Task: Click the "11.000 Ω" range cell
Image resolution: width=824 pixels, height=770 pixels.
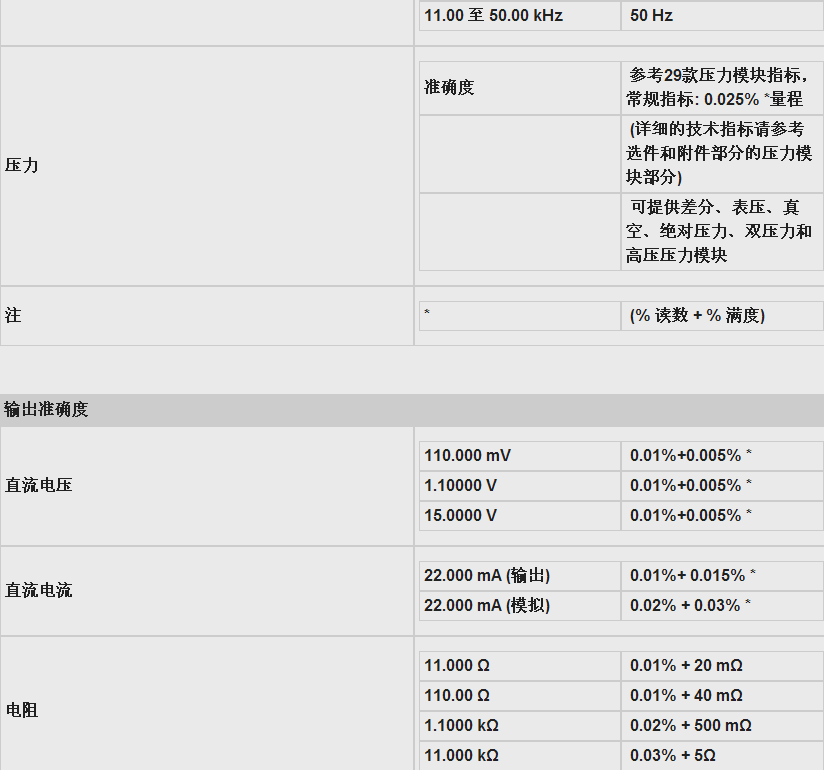Action: coord(457,665)
